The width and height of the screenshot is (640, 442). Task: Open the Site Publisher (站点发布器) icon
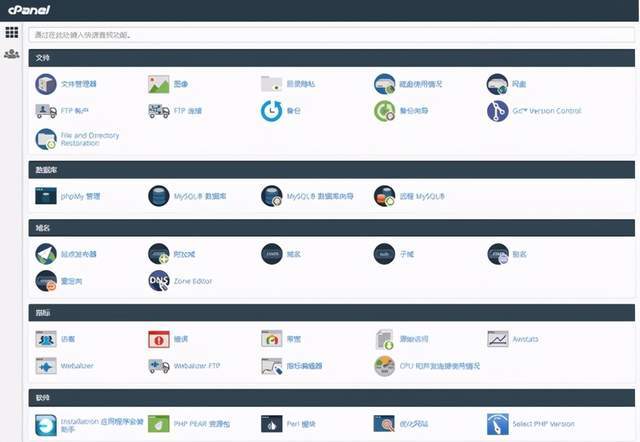pos(46,254)
